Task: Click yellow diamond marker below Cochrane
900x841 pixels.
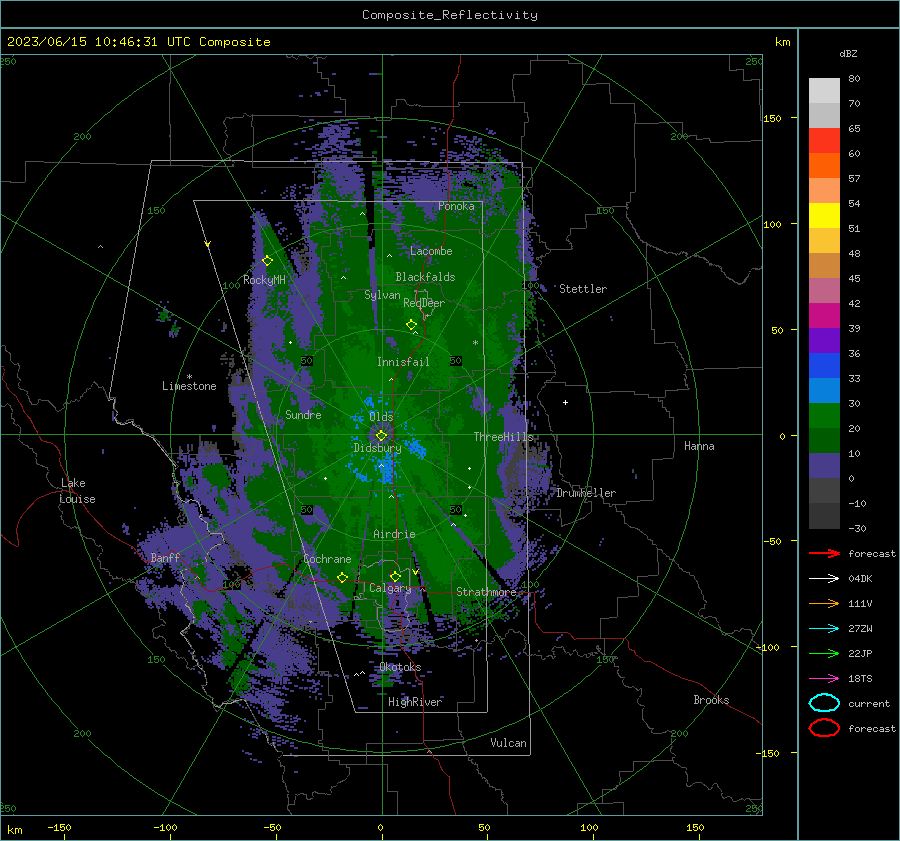Action: 343,577
